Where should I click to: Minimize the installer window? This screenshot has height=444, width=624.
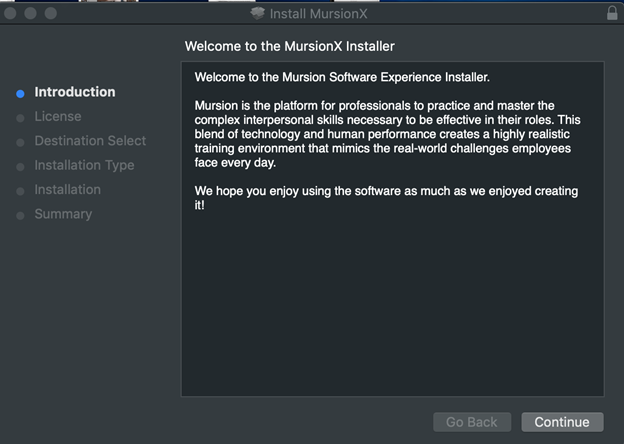click(x=31, y=14)
